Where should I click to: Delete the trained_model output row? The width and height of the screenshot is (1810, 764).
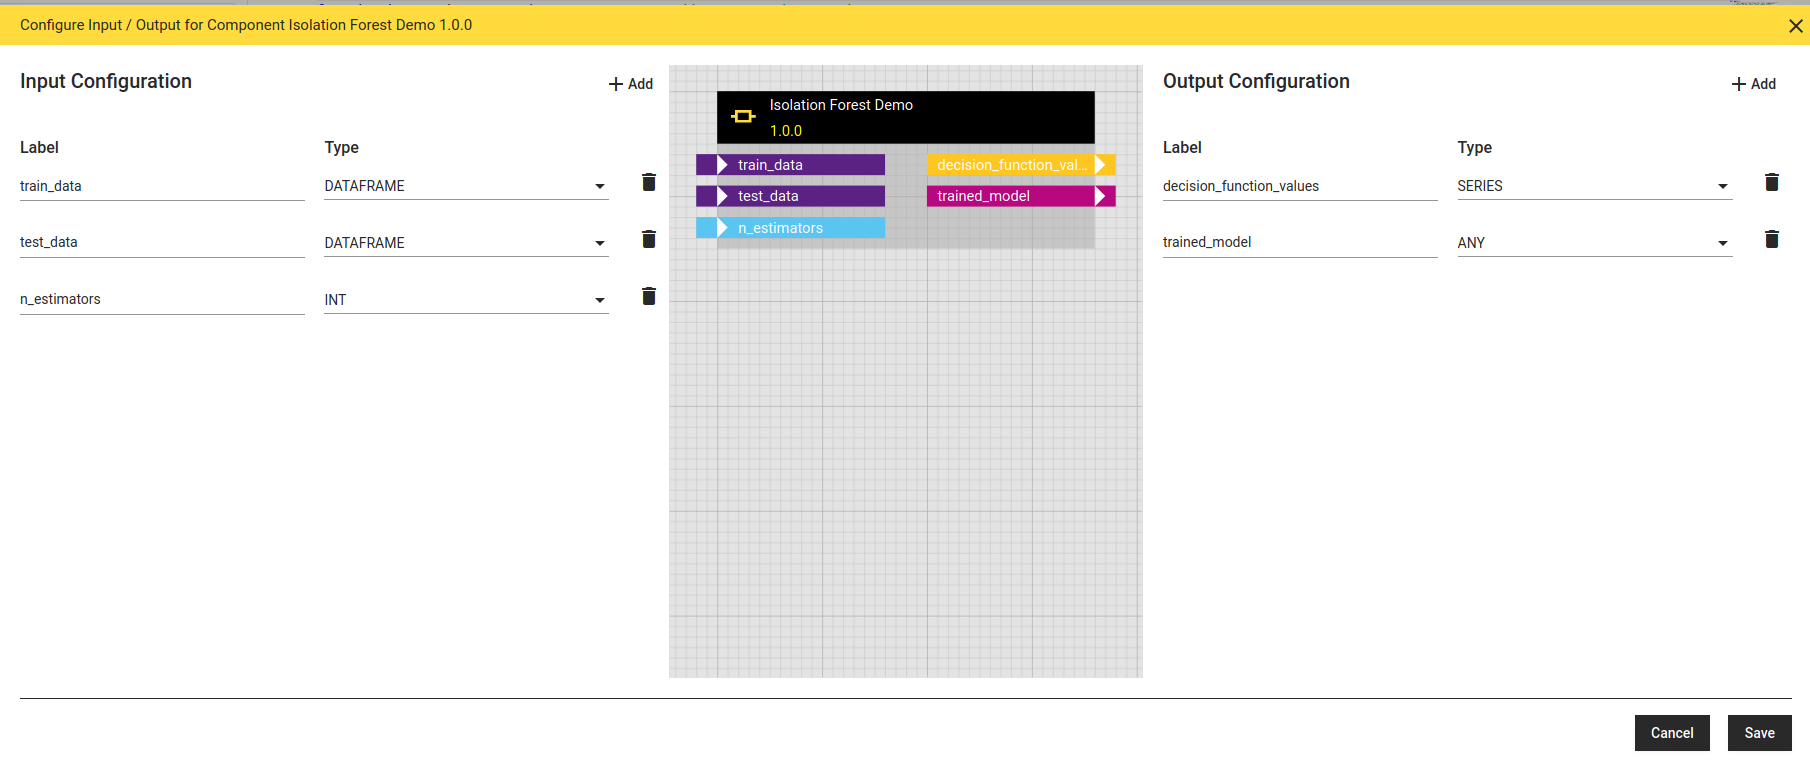coord(1772,239)
